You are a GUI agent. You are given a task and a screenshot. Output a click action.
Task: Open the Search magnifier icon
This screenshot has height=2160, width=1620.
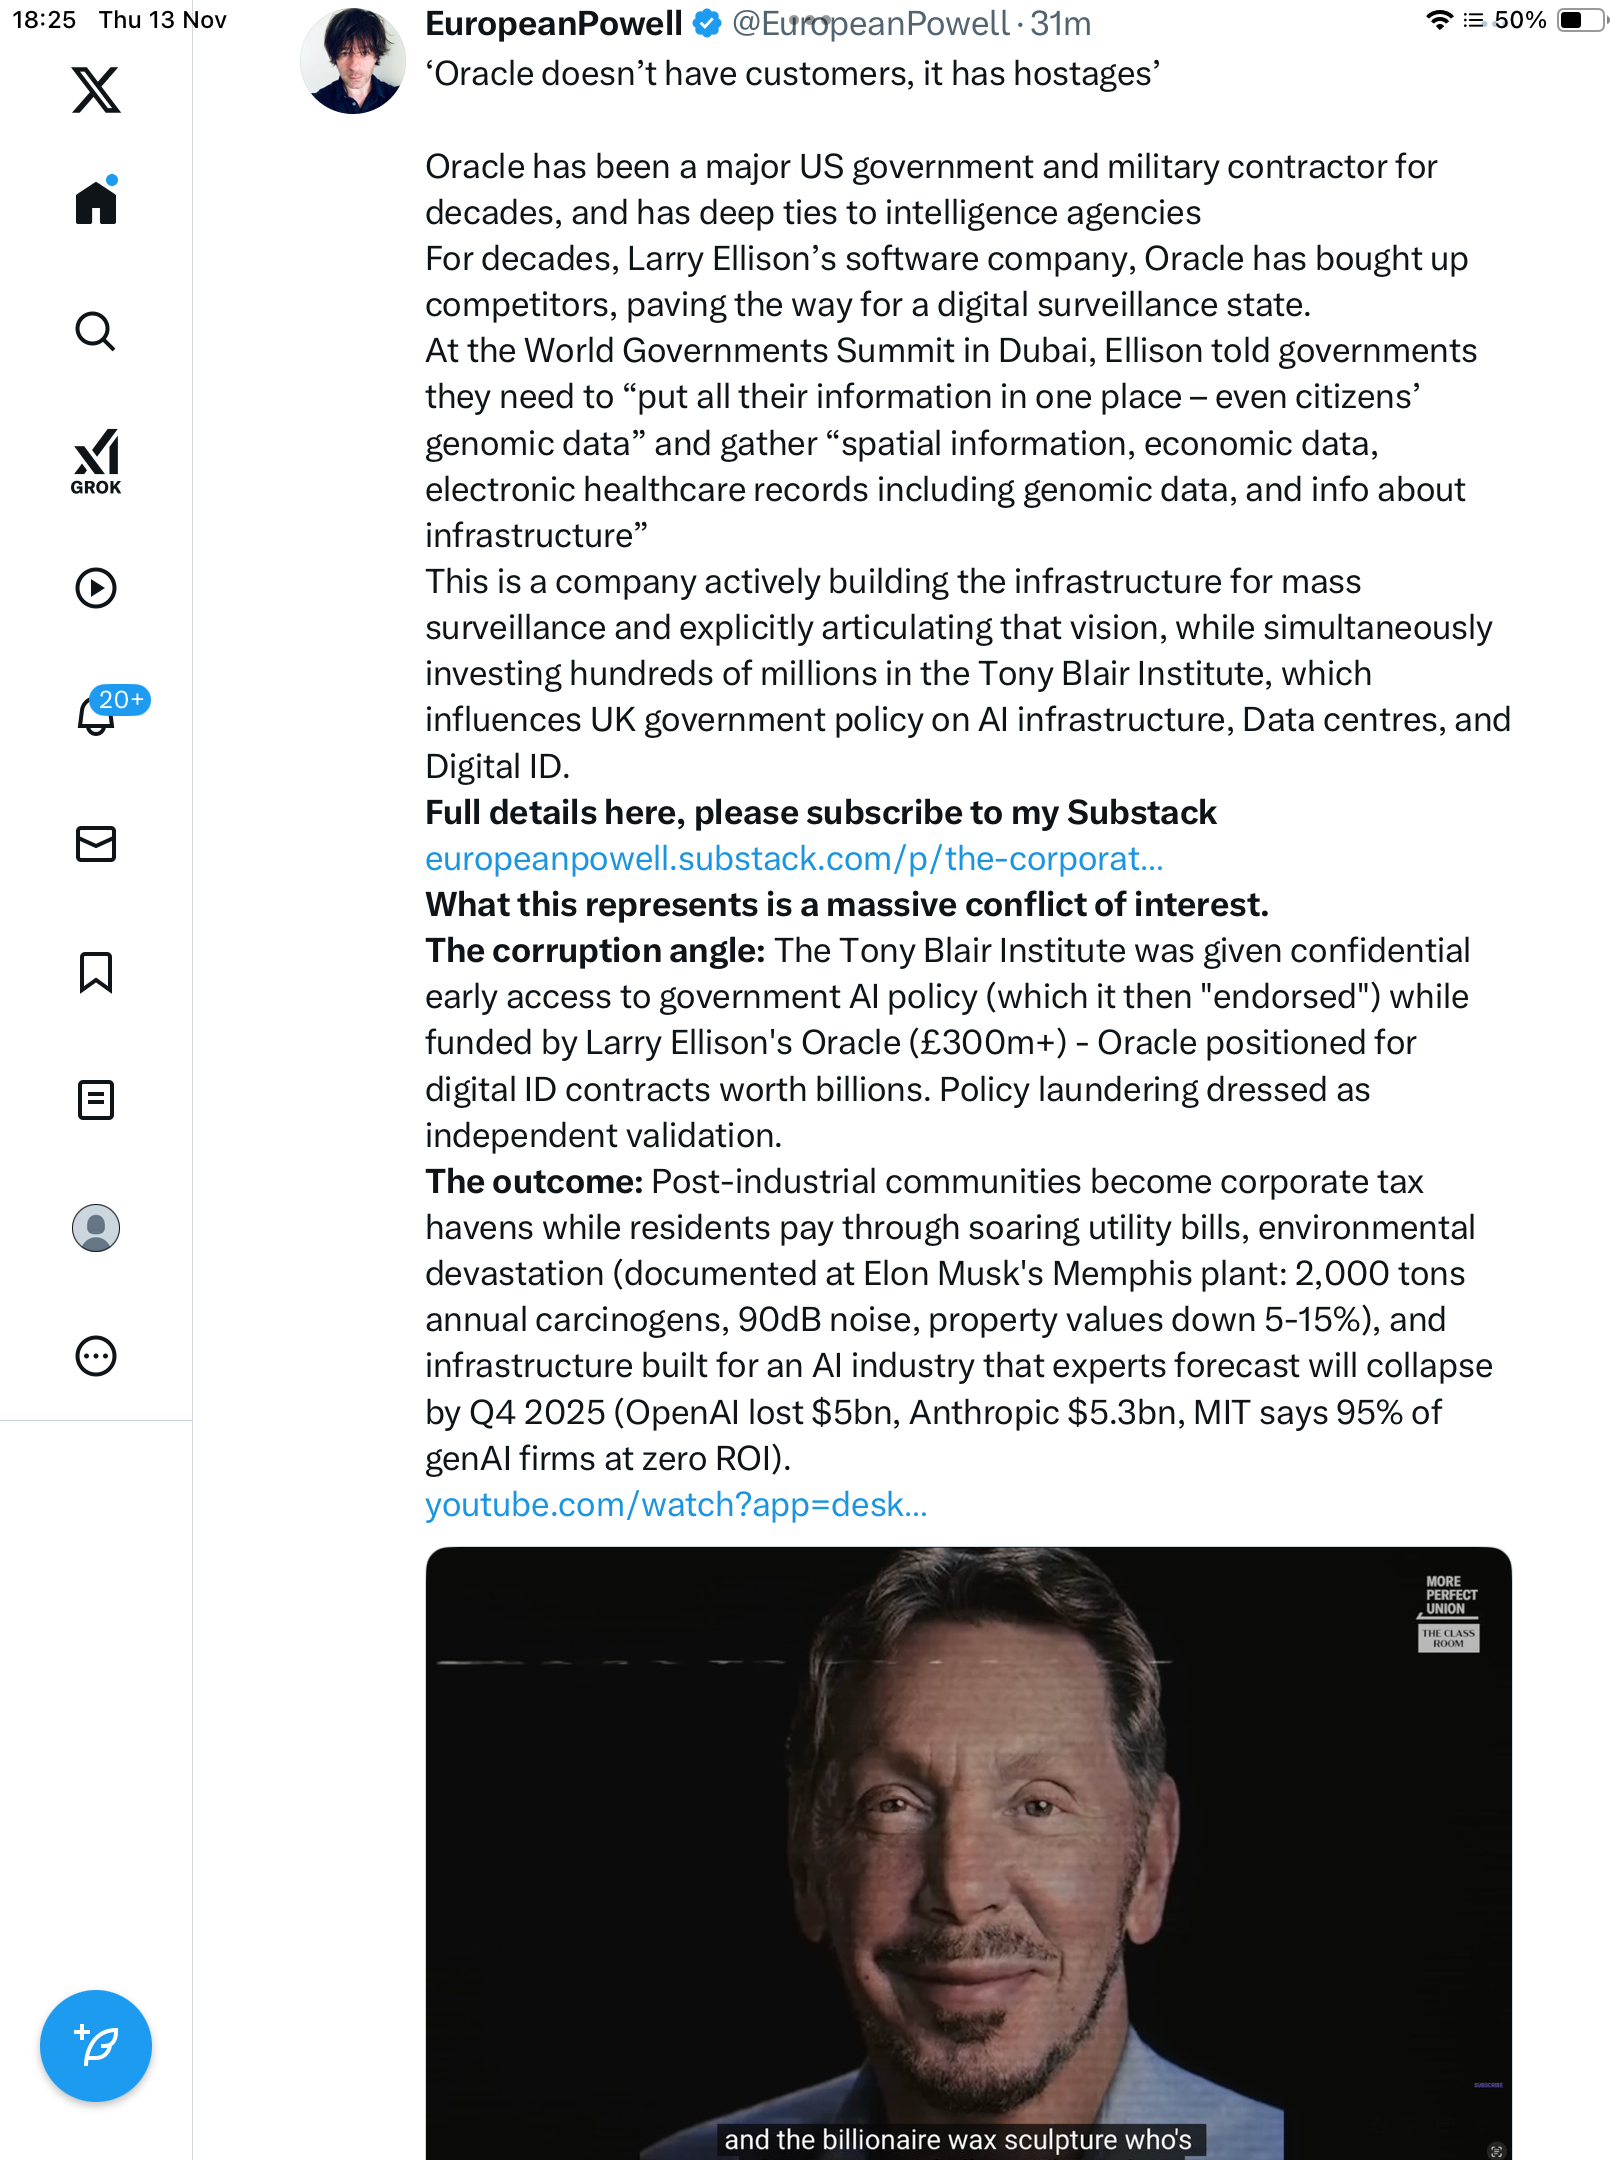tap(96, 331)
